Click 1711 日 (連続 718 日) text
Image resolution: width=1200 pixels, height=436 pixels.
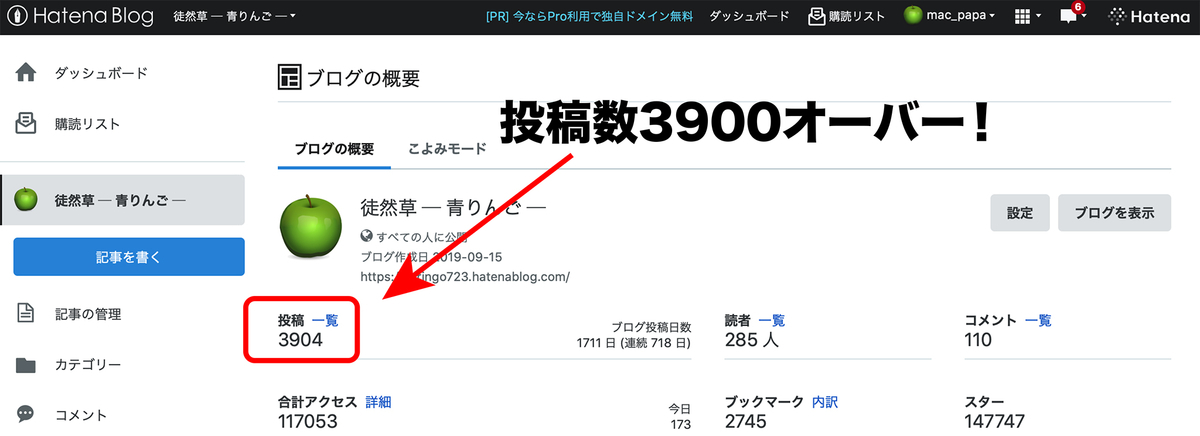tap(634, 344)
